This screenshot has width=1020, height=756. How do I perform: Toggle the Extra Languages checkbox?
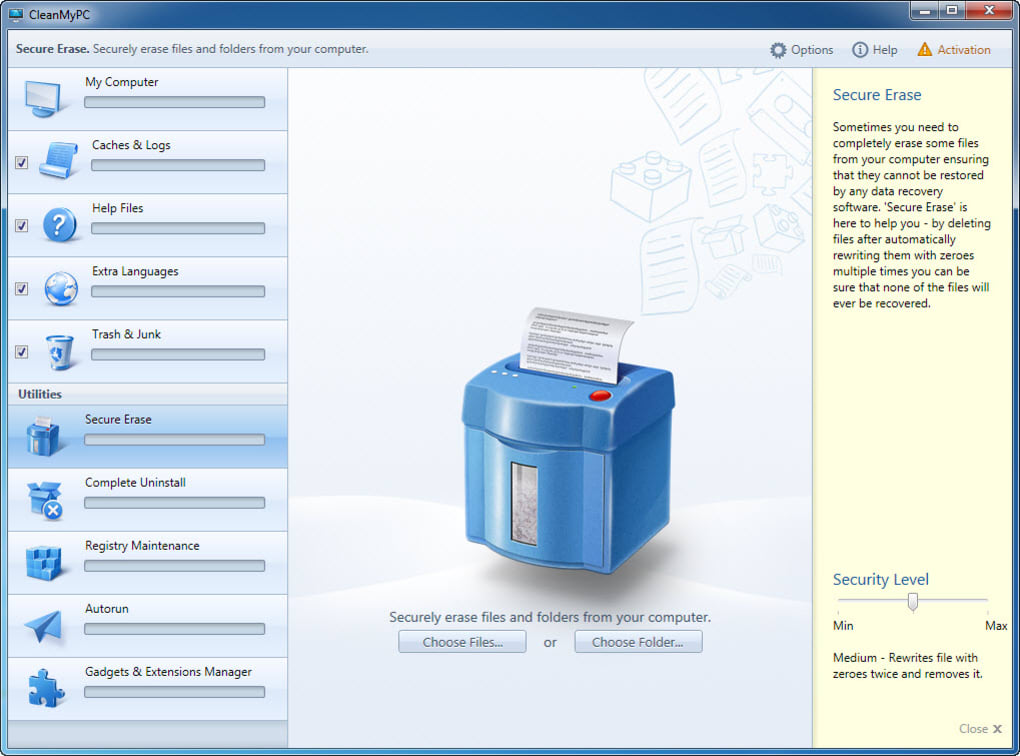[x=21, y=288]
